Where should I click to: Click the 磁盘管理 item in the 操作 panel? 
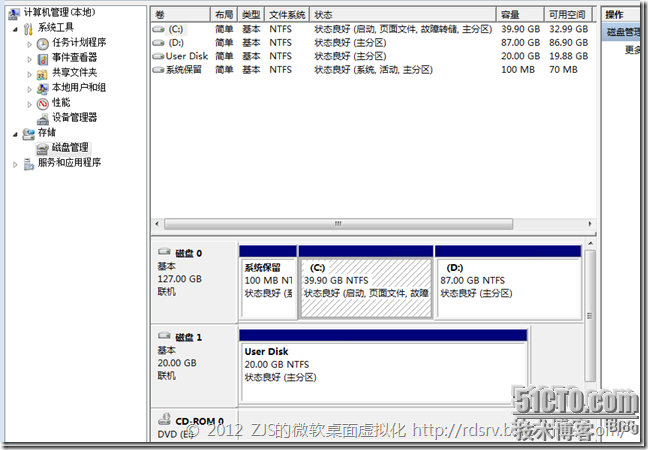[623, 32]
